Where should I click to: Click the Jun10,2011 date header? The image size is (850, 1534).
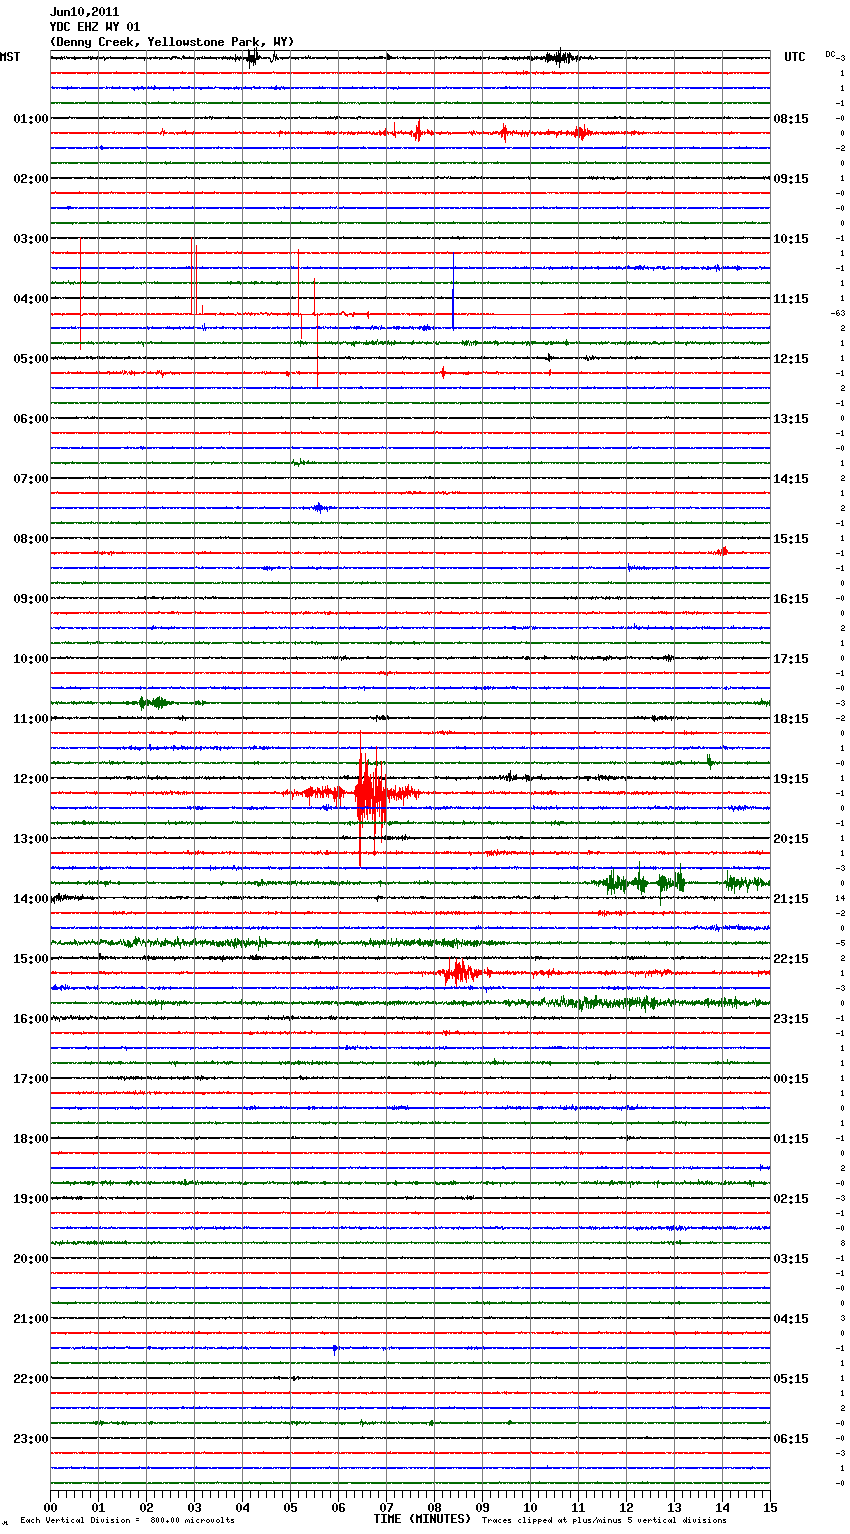pos(84,12)
